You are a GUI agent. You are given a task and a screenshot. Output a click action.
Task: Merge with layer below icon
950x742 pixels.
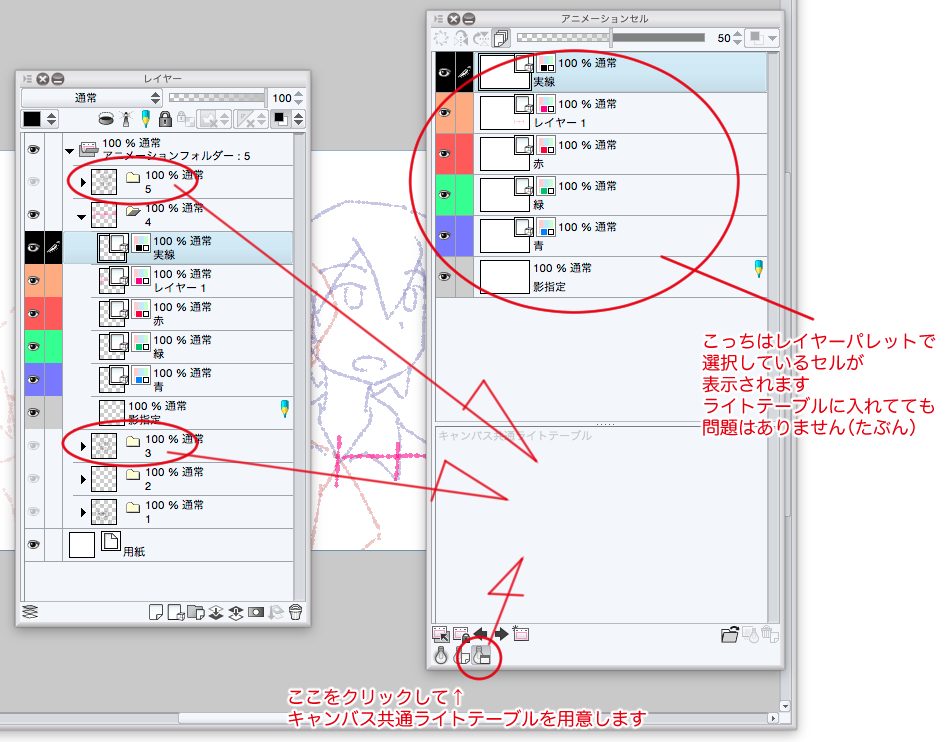[x=236, y=612]
